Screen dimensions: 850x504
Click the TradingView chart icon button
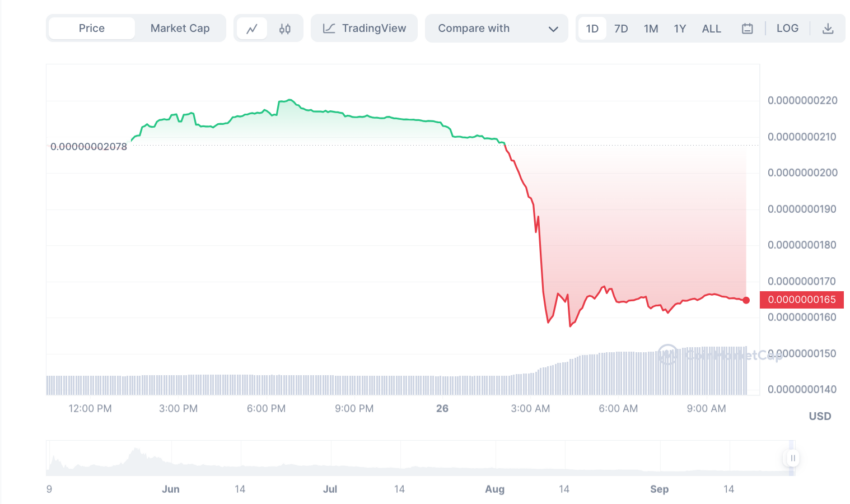tap(364, 28)
